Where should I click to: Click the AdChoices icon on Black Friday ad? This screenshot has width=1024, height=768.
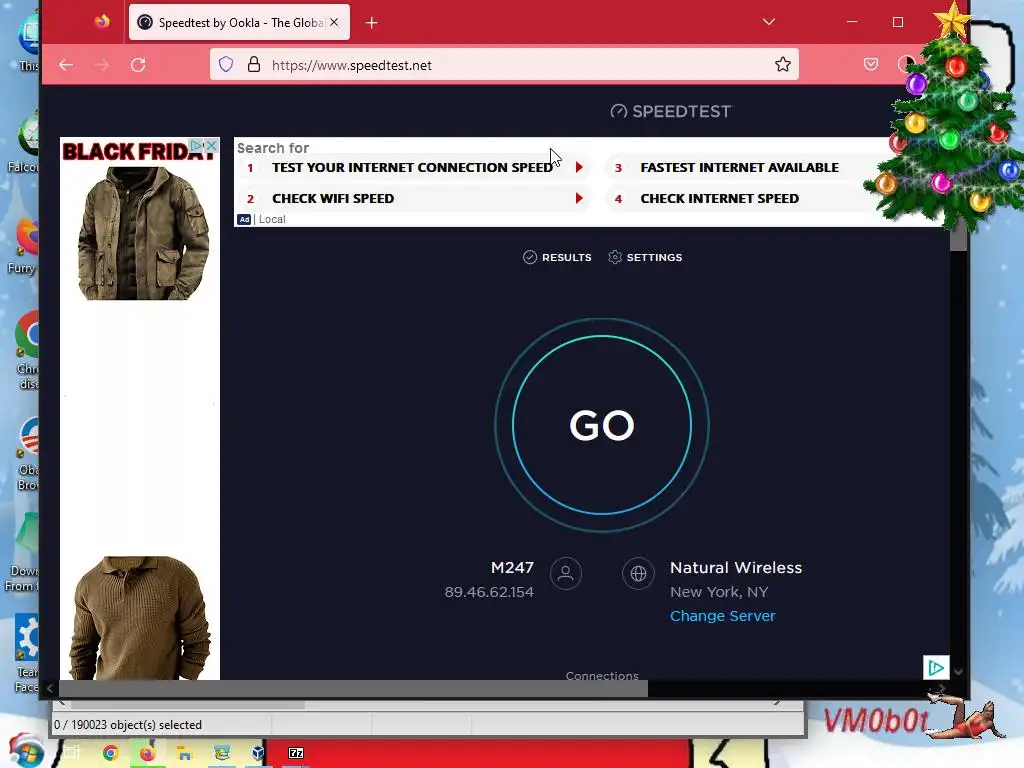point(197,146)
